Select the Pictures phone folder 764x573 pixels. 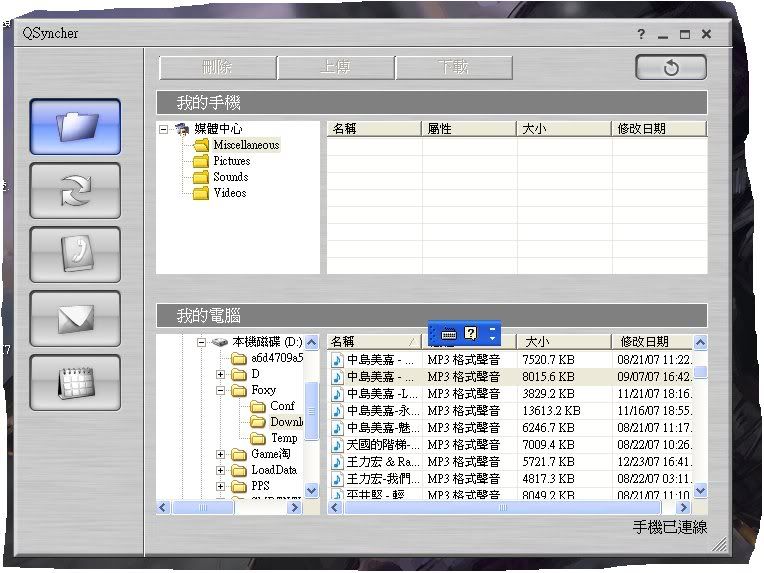pyautogui.click(x=231, y=161)
